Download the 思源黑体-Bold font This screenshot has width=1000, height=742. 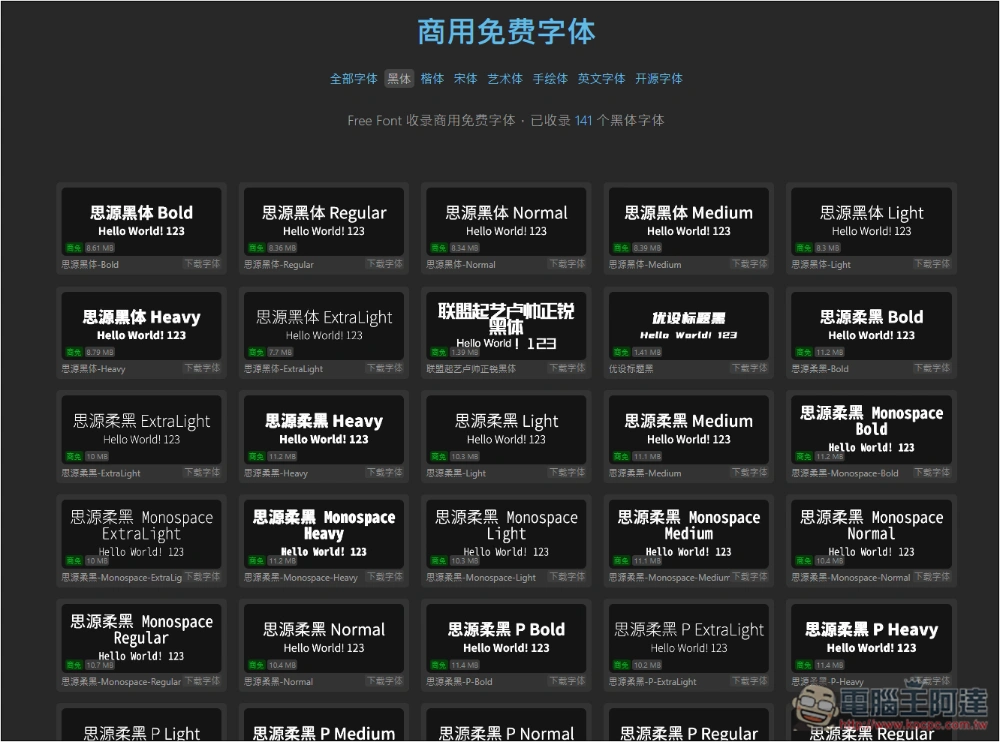pos(202,265)
